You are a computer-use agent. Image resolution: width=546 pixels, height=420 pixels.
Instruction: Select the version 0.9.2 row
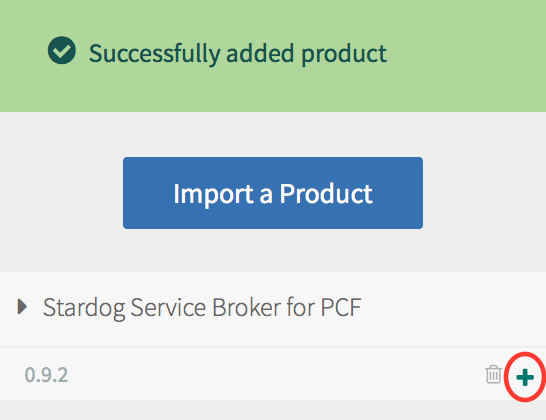click(273, 374)
